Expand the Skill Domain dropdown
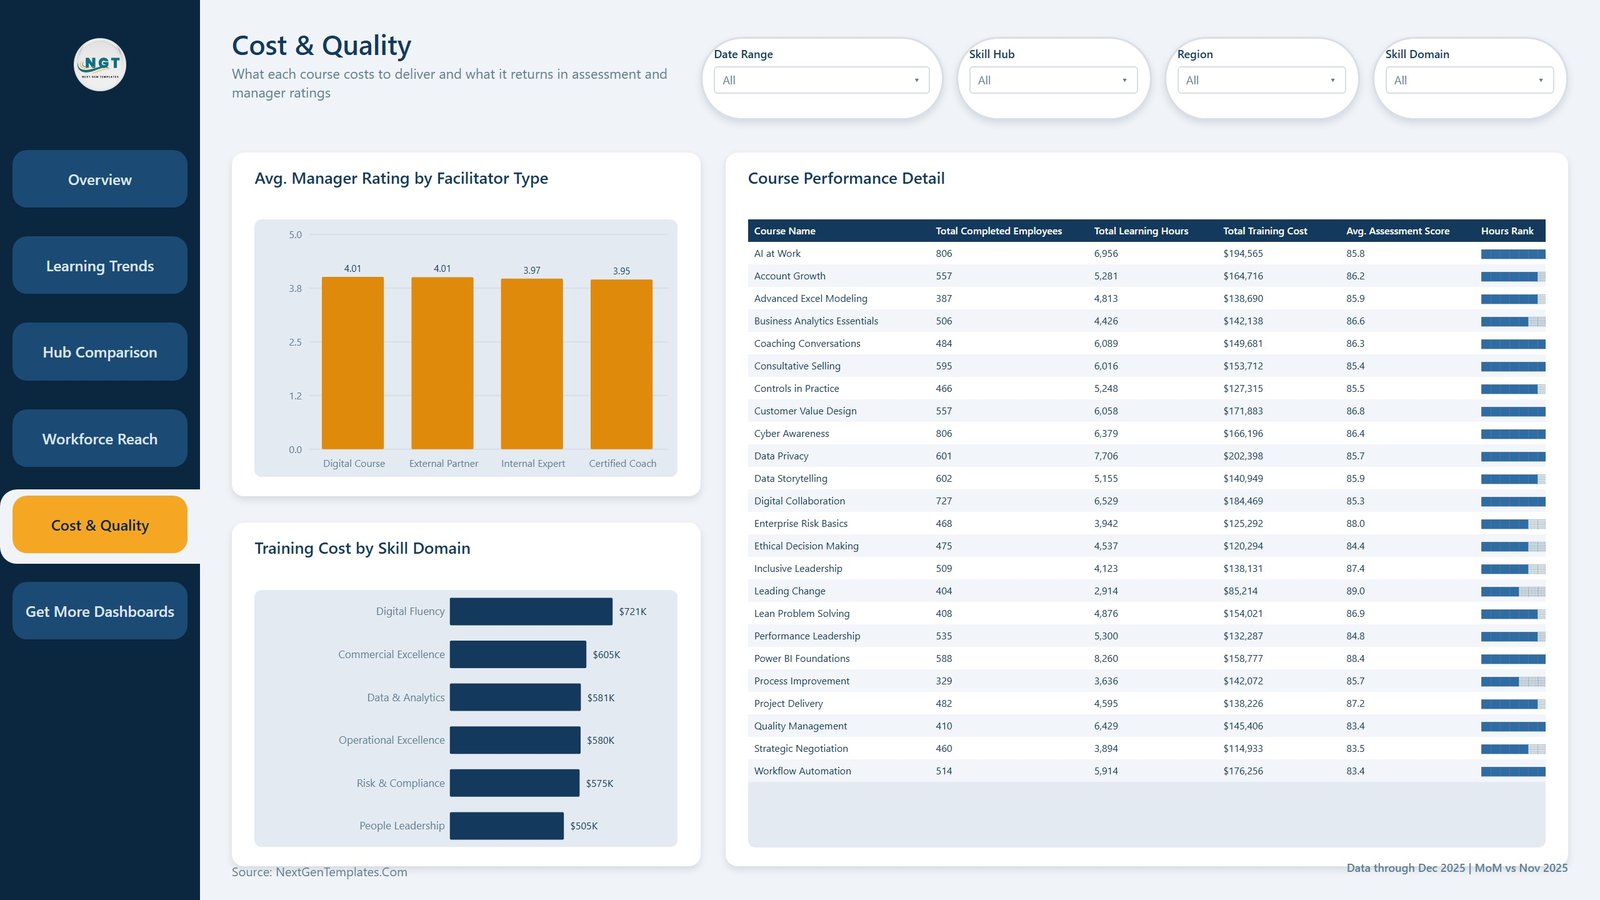 click(1469, 80)
